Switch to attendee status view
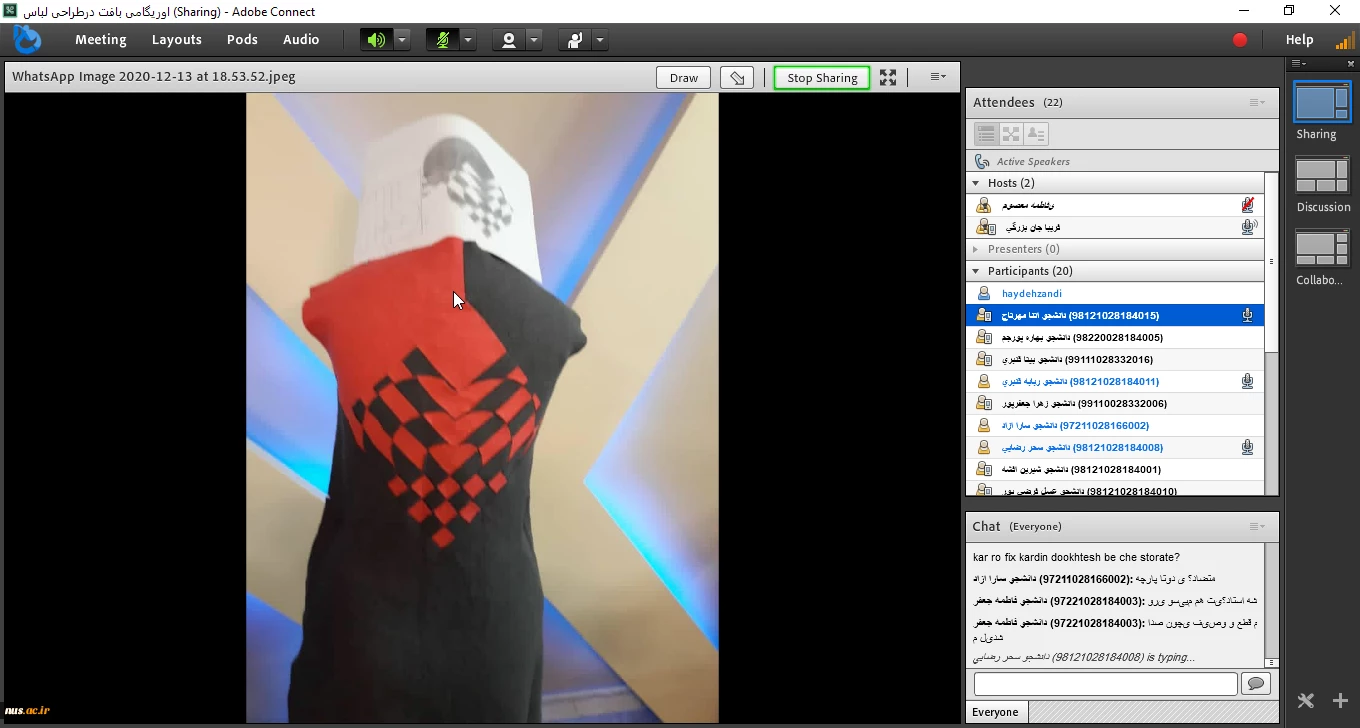The height and width of the screenshot is (728, 1360). click(1036, 134)
